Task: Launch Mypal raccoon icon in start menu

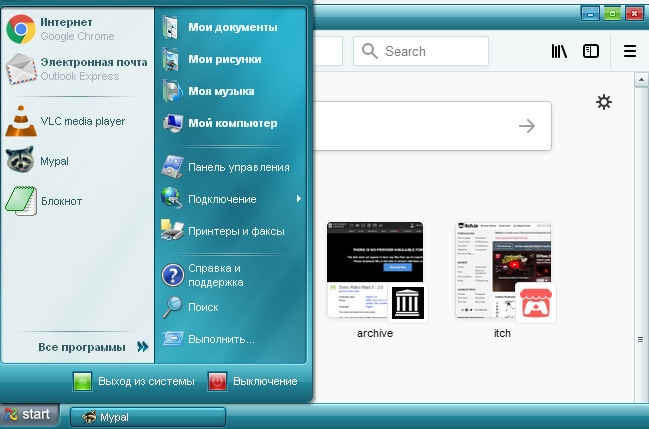Action: tap(20, 159)
